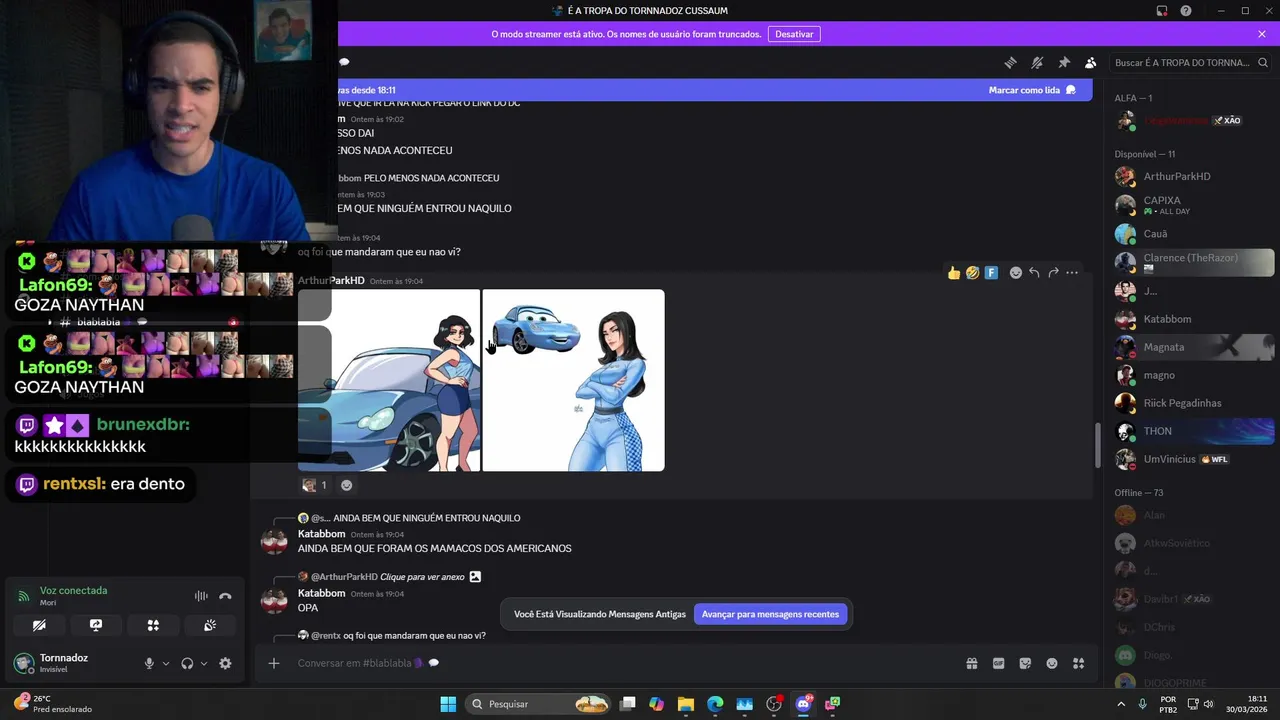Click the taskbar Pesquisar search box
The width and height of the screenshot is (1280, 720).
pyautogui.click(x=540, y=704)
